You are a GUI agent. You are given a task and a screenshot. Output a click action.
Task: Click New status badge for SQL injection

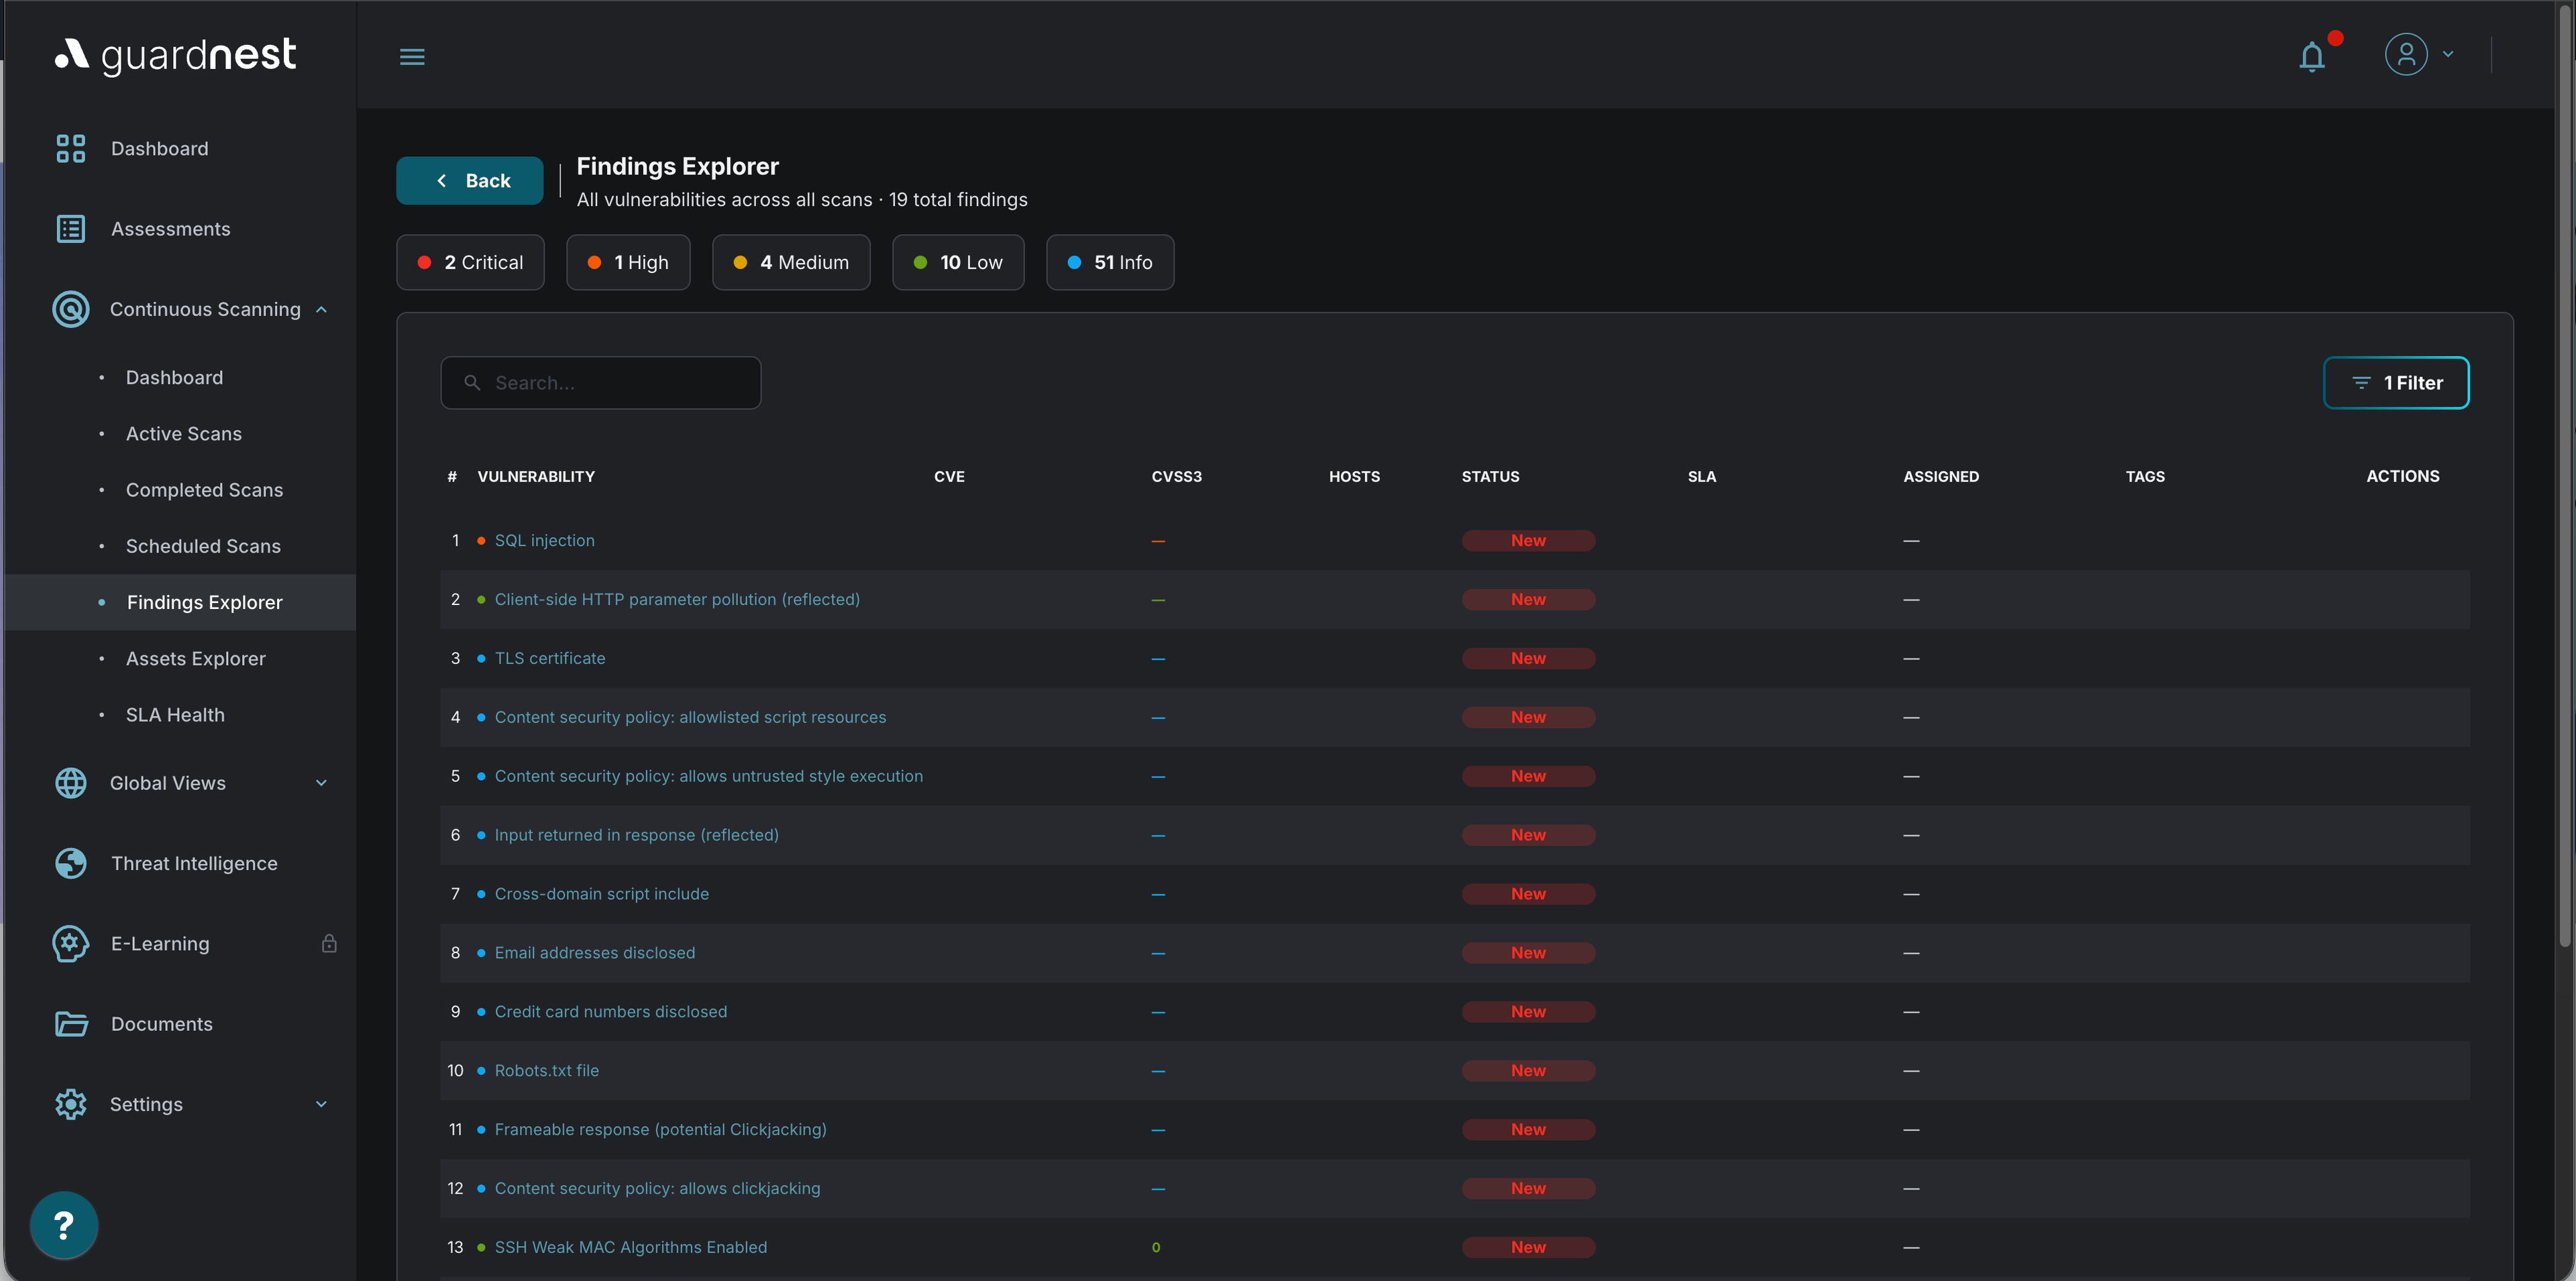(x=1528, y=541)
